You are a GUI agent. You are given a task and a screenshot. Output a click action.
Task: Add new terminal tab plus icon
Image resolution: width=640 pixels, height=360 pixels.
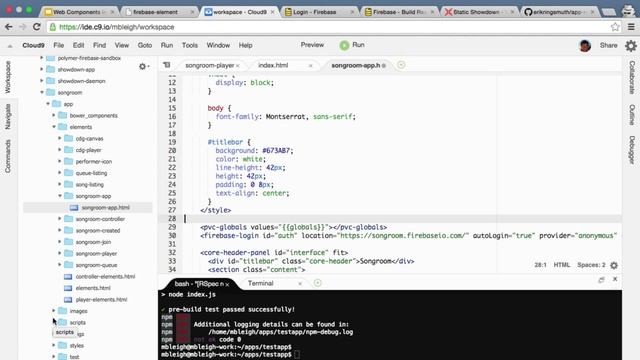click(x=318, y=283)
